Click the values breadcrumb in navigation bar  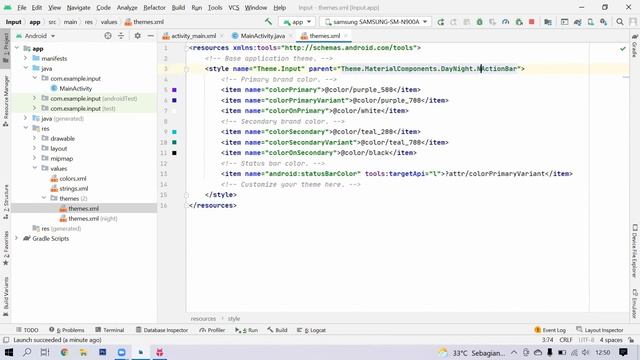point(109,22)
